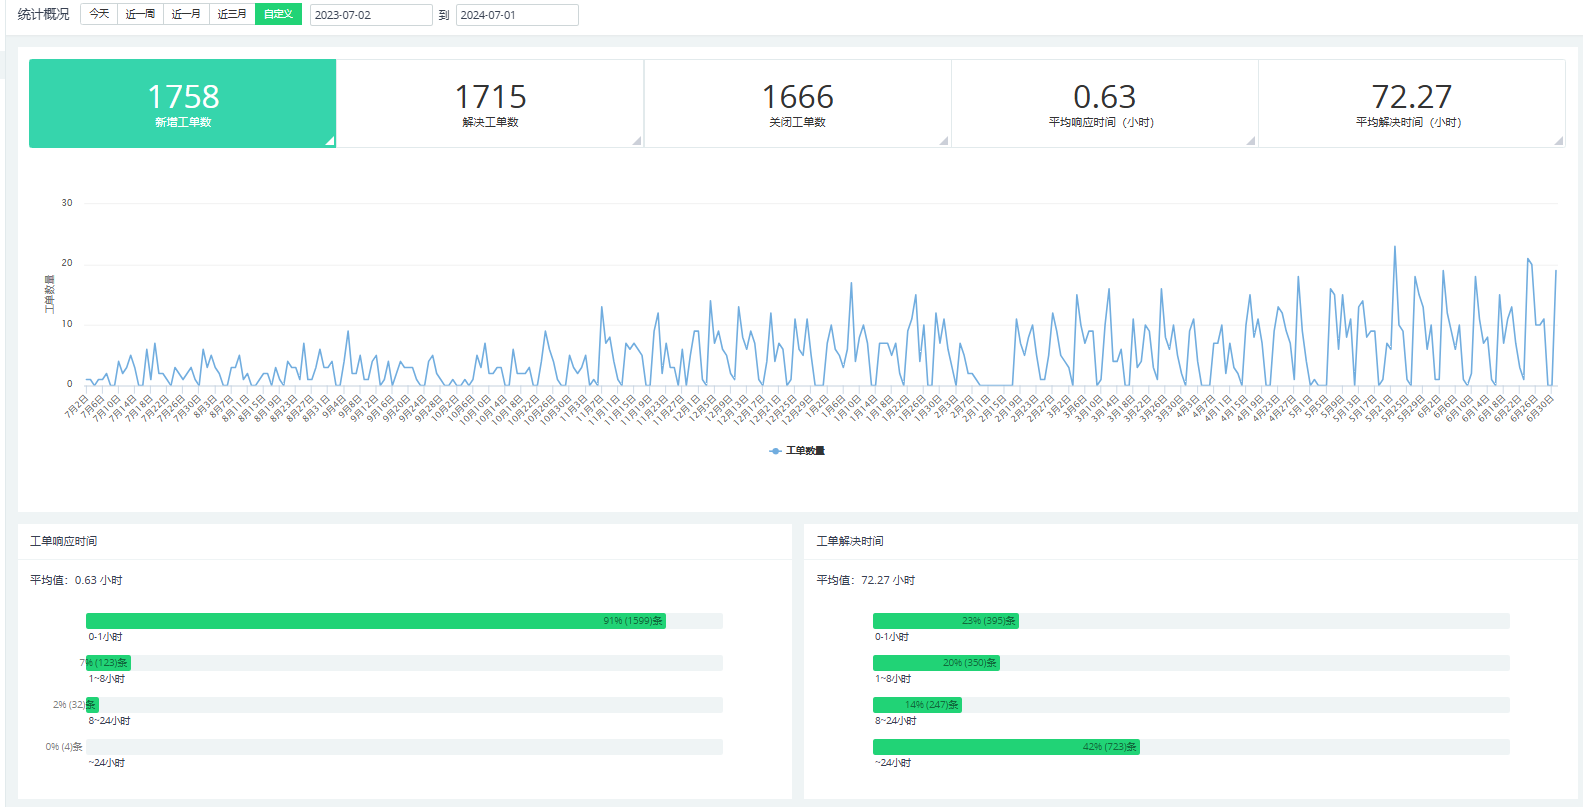Viewport: 1583px width, 807px height.
Task: Click the 平均值: 0.63 小时 text
Action: (76, 580)
